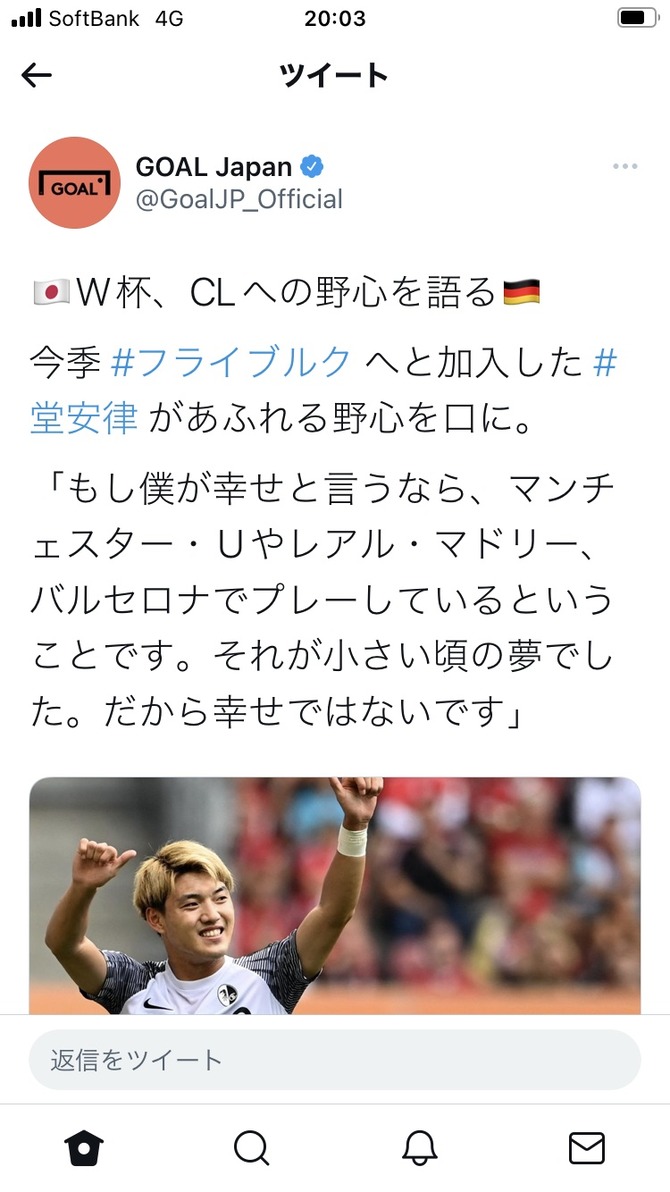
Task: Tap the GOAL Japan display name
Action: click(214, 166)
